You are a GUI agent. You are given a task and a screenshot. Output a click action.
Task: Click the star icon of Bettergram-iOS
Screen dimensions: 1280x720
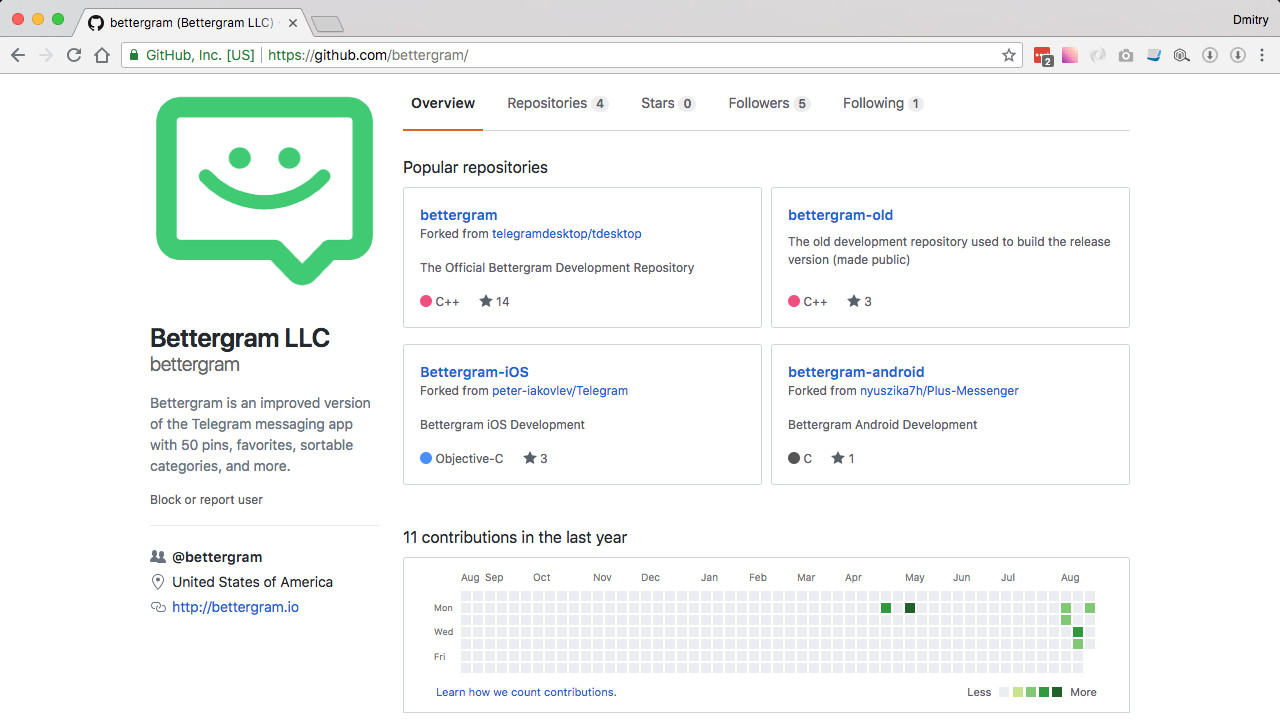tap(530, 458)
